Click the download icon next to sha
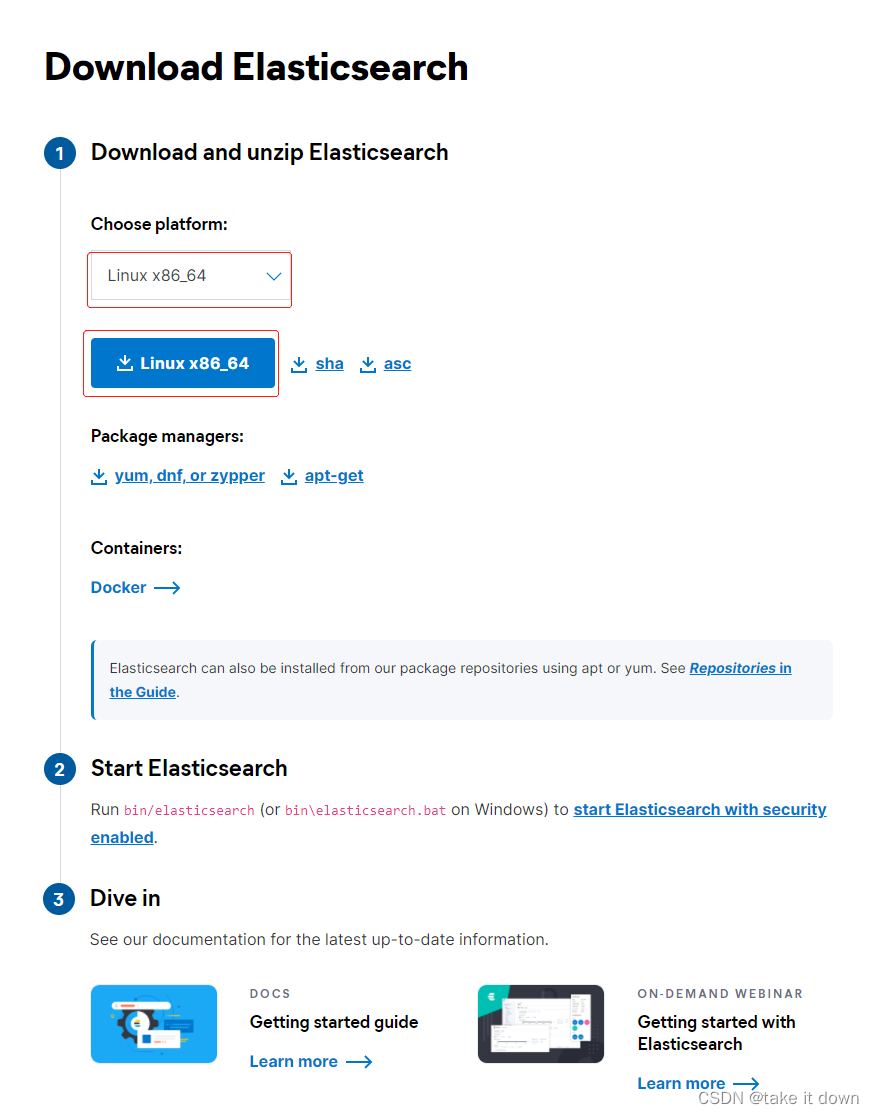This screenshot has height=1114, width=874. pyautogui.click(x=298, y=363)
